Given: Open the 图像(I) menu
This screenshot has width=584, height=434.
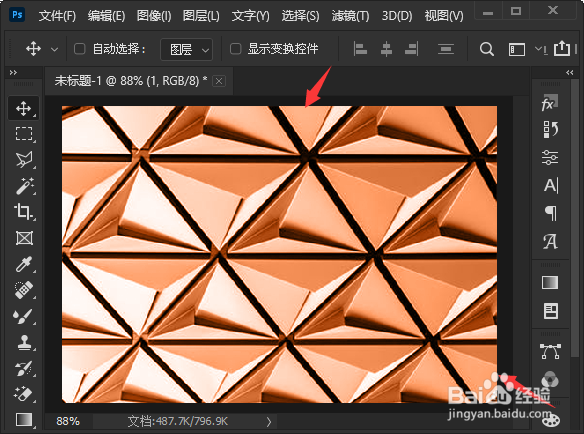Looking at the screenshot, I should pyautogui.click(x=154, y=16).
